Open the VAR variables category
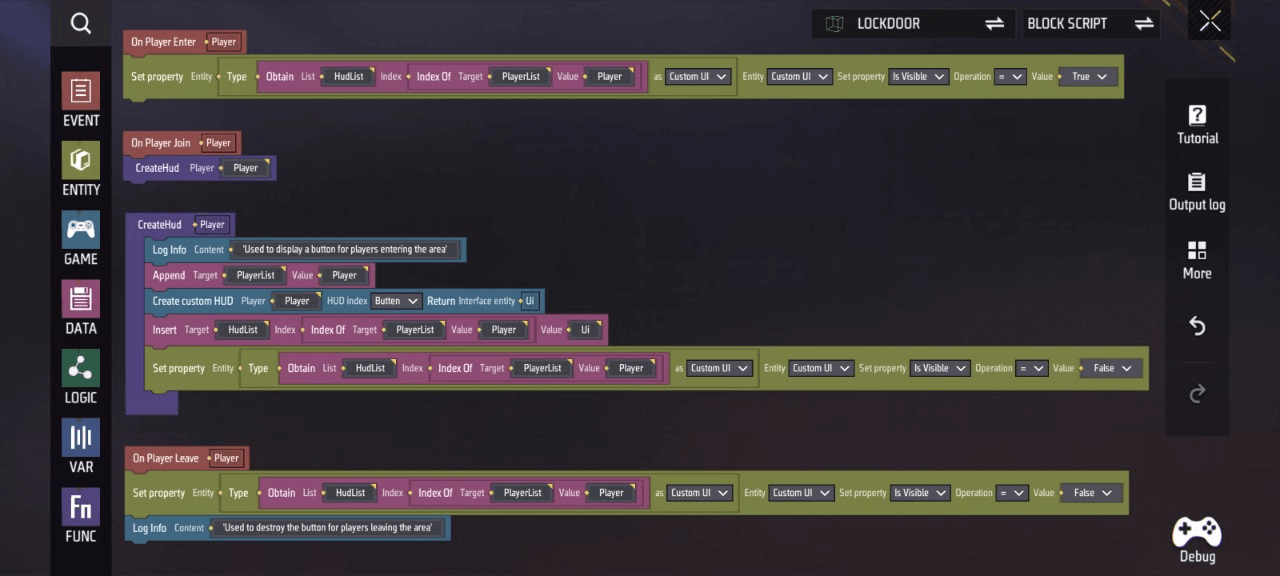Viewport: 1280px width, 576px height. click(81, 446)
